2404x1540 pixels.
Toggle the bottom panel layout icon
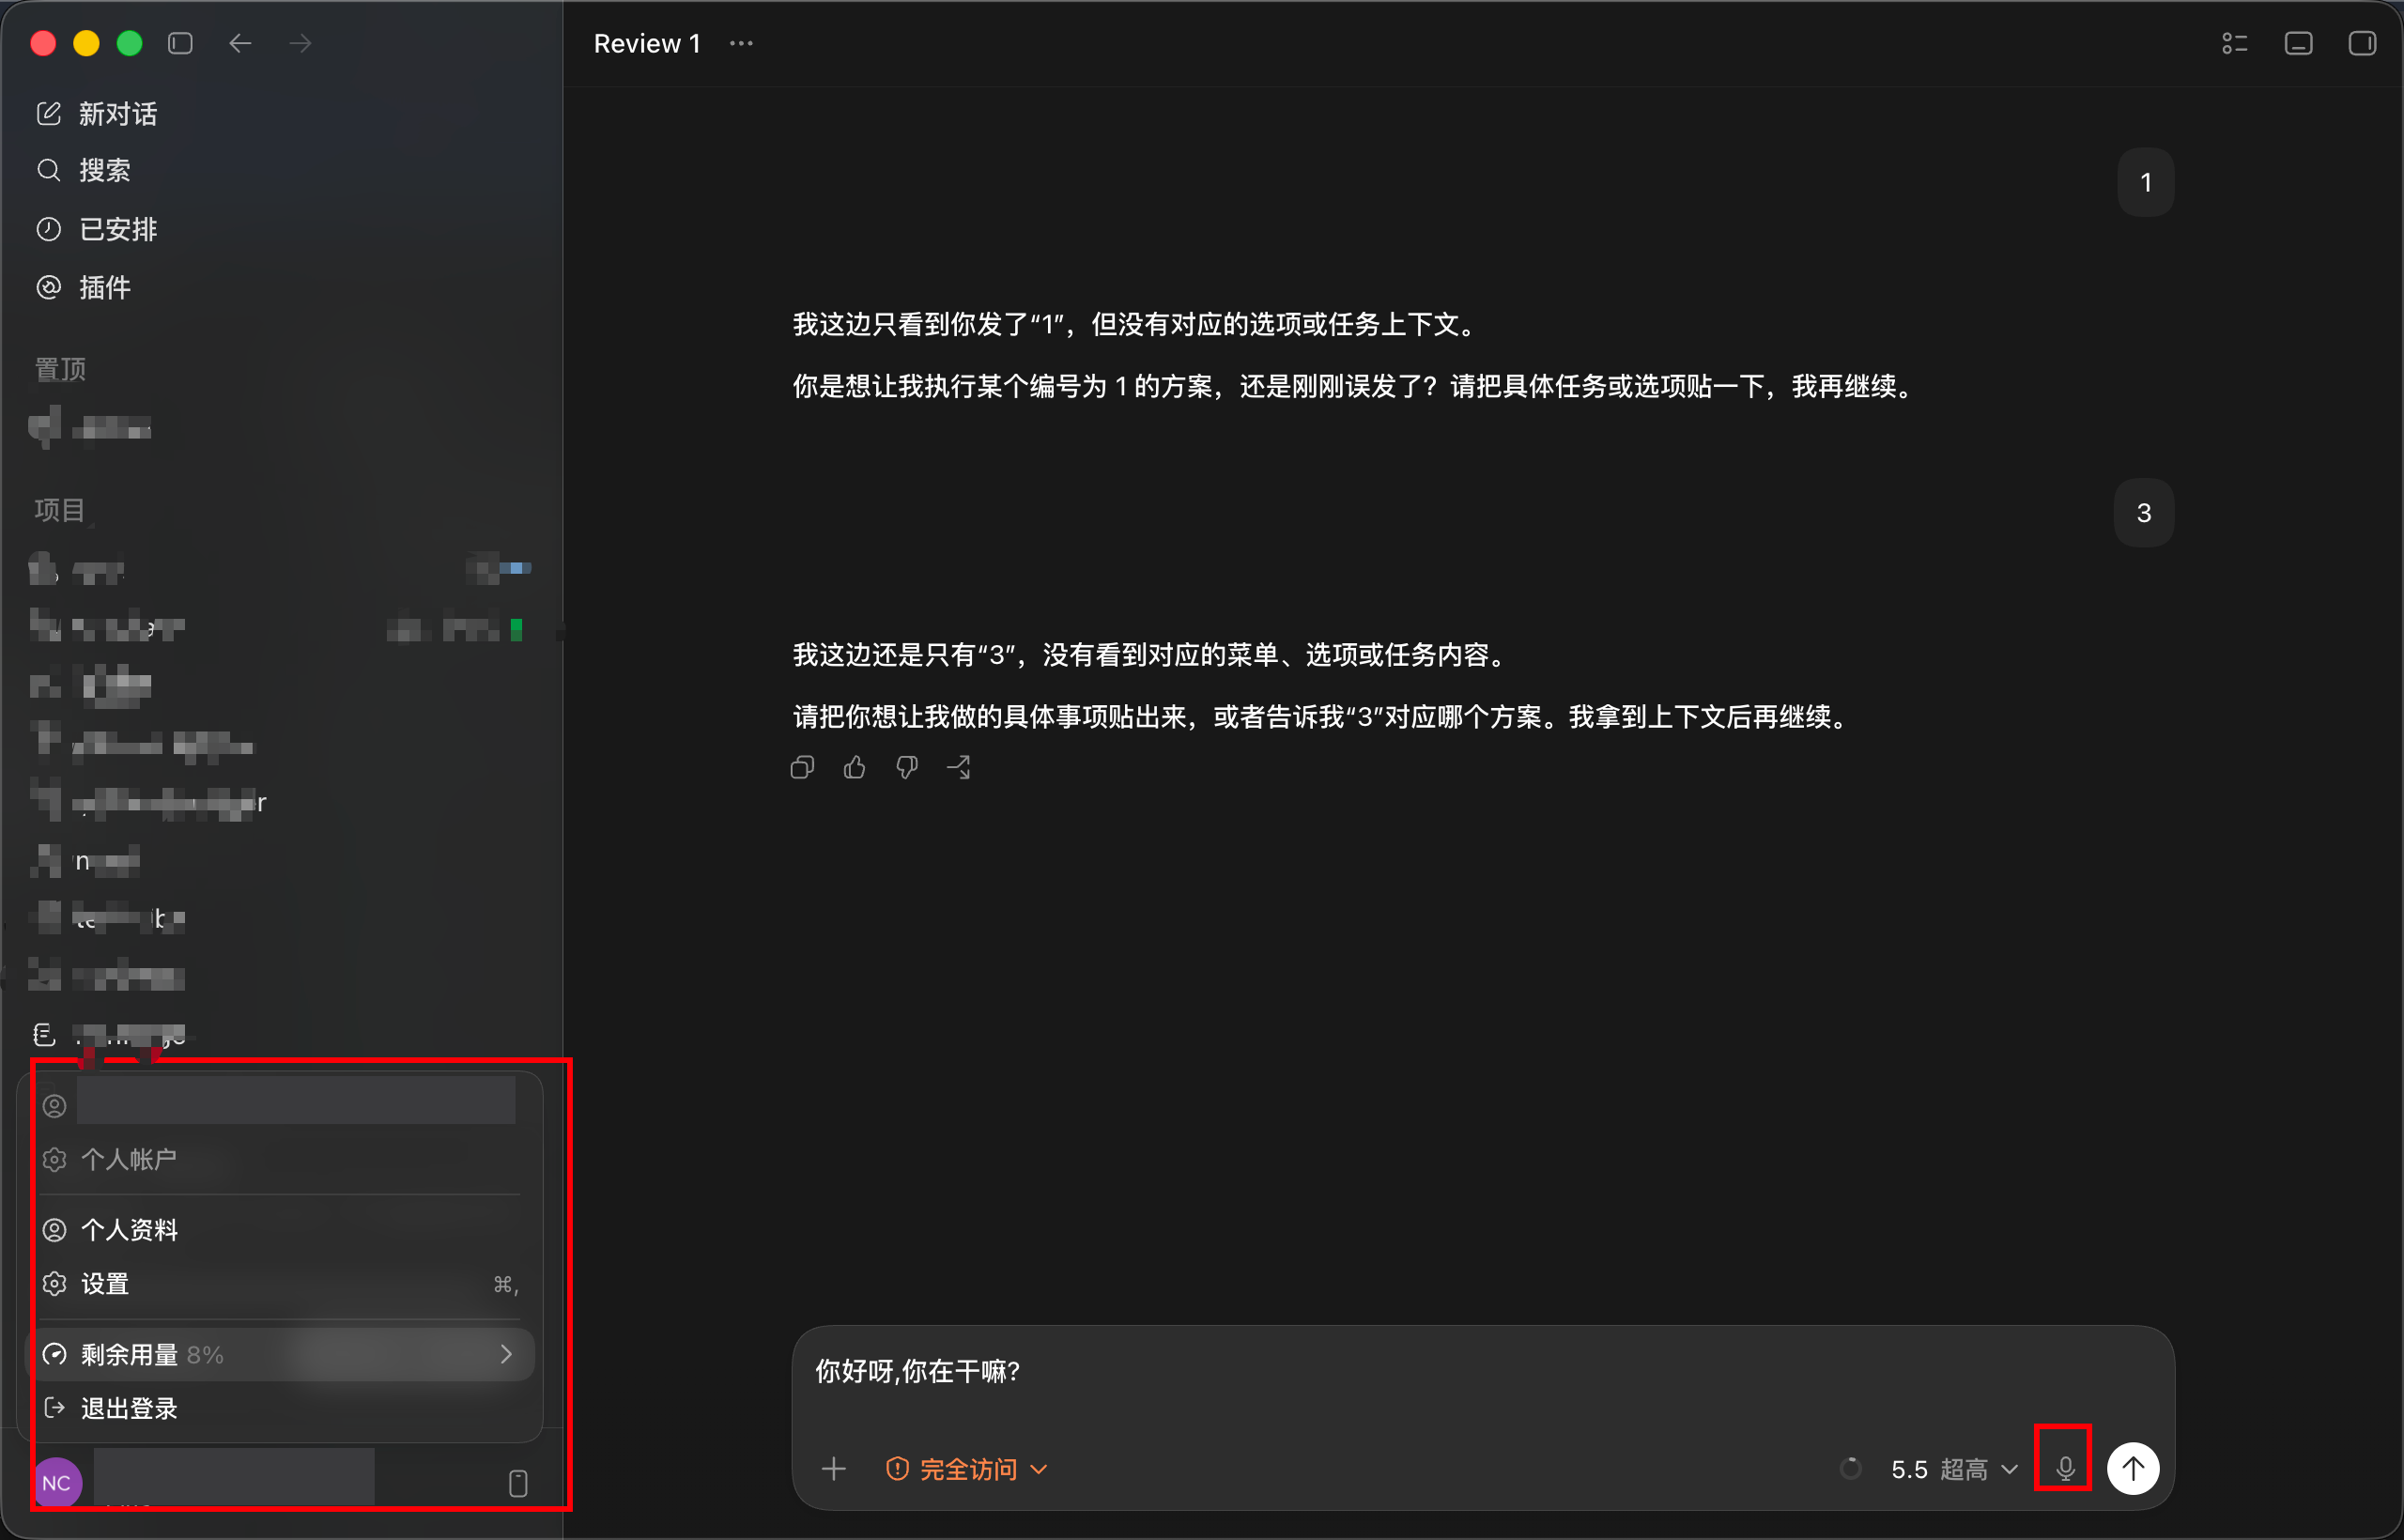point(2299,43)
